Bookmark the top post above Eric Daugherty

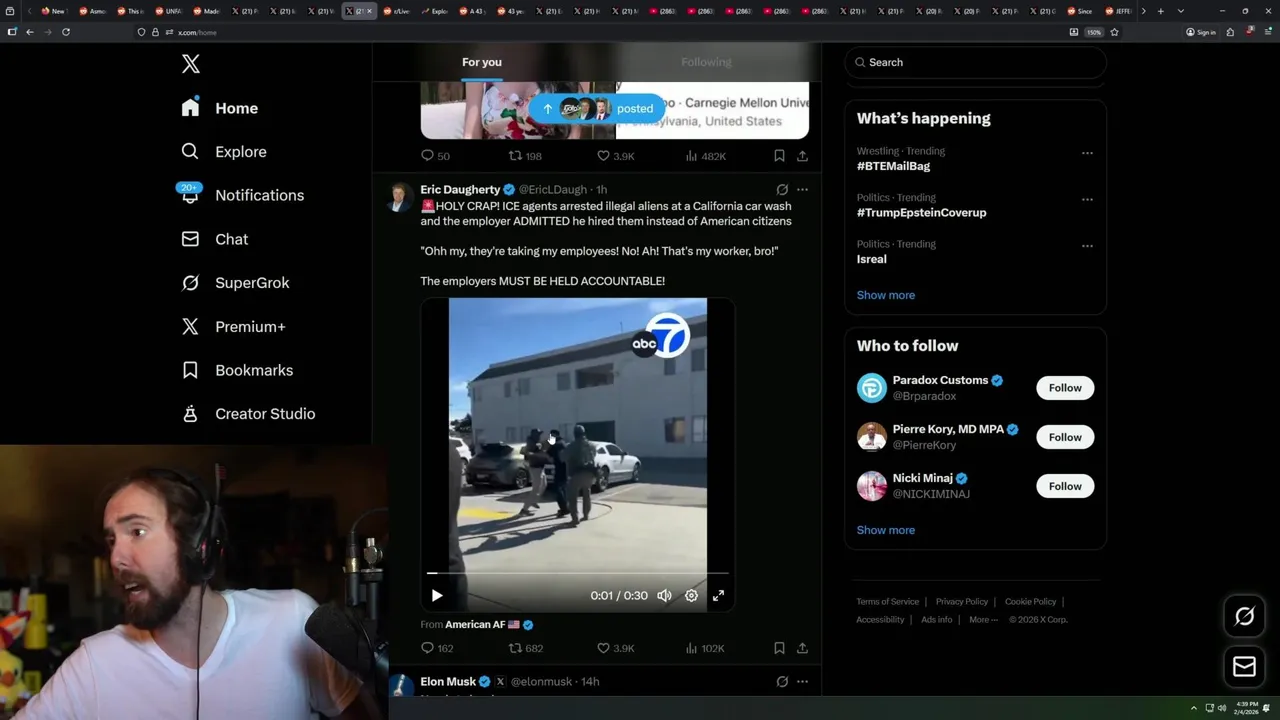(x=779, y=156)
